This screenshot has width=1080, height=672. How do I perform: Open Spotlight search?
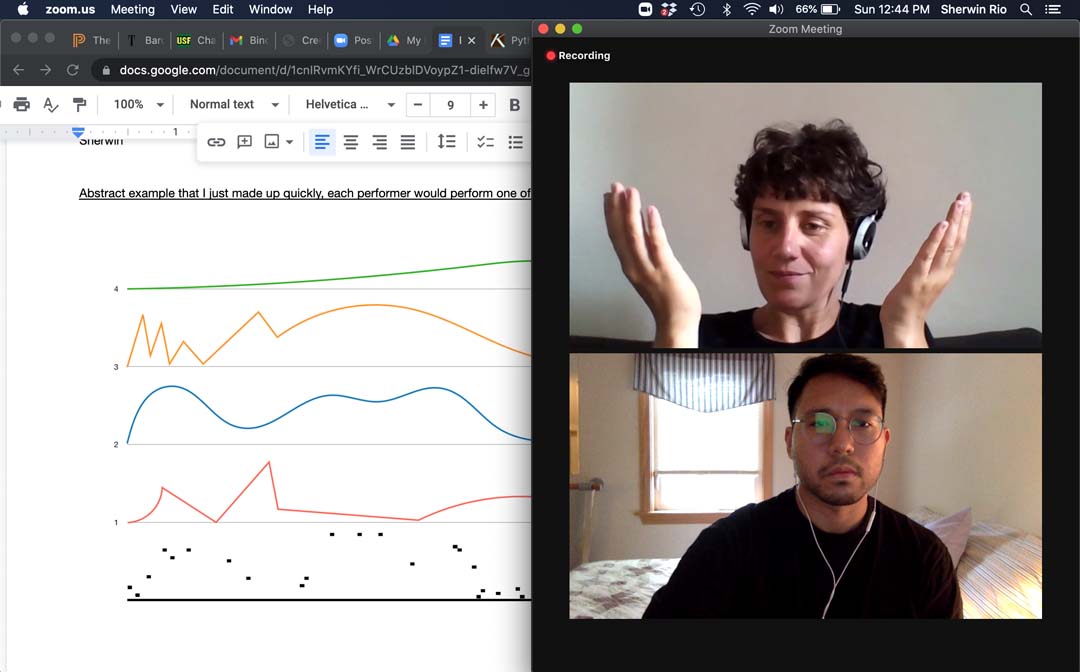1026,10
